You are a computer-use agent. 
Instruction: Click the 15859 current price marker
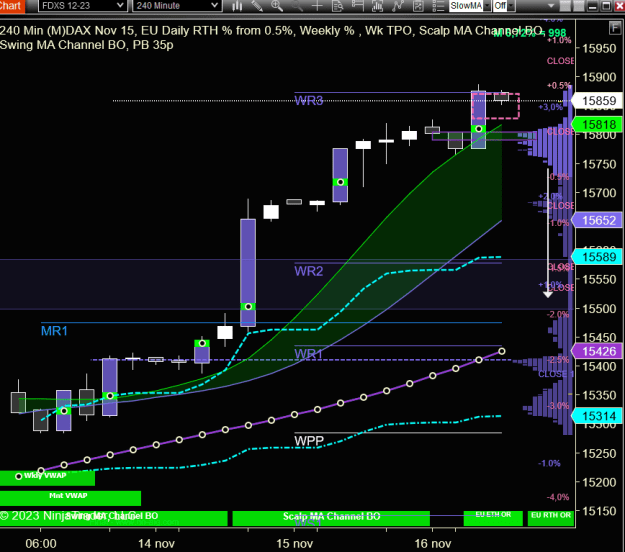(x=597, y=101)
